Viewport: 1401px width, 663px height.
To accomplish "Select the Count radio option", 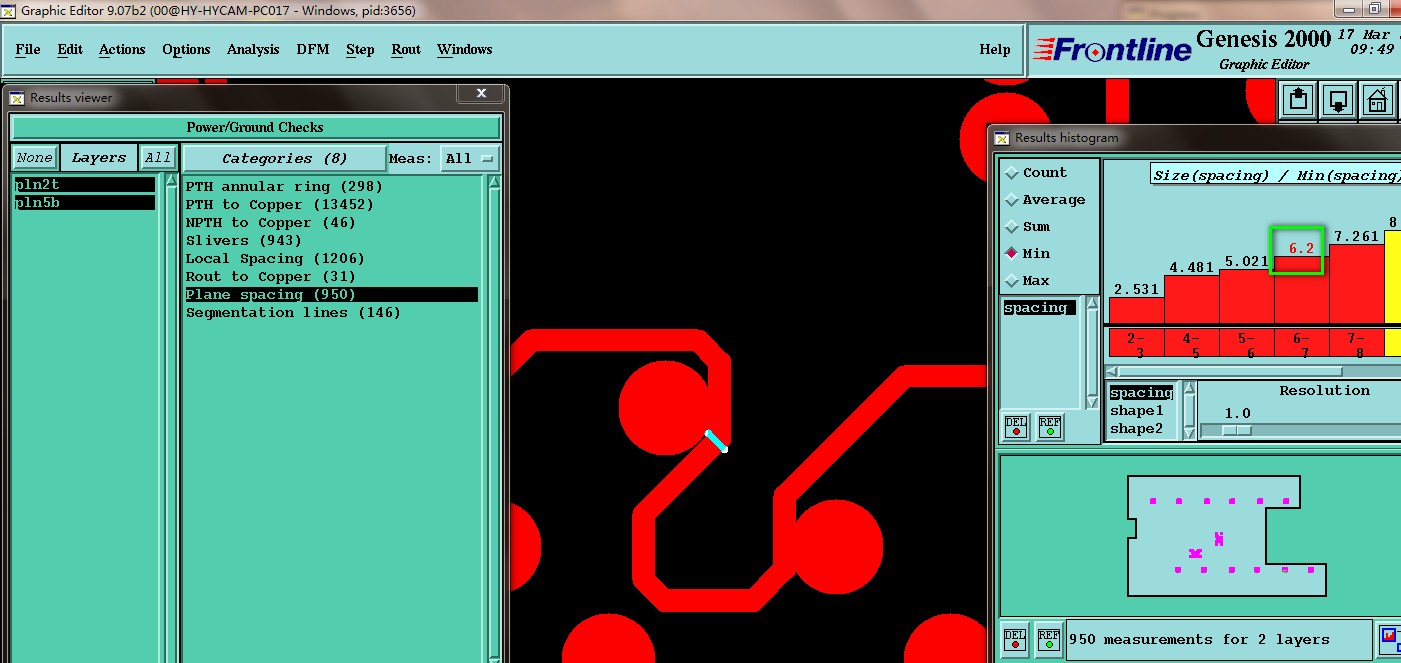I will (x=1037, y=172).
